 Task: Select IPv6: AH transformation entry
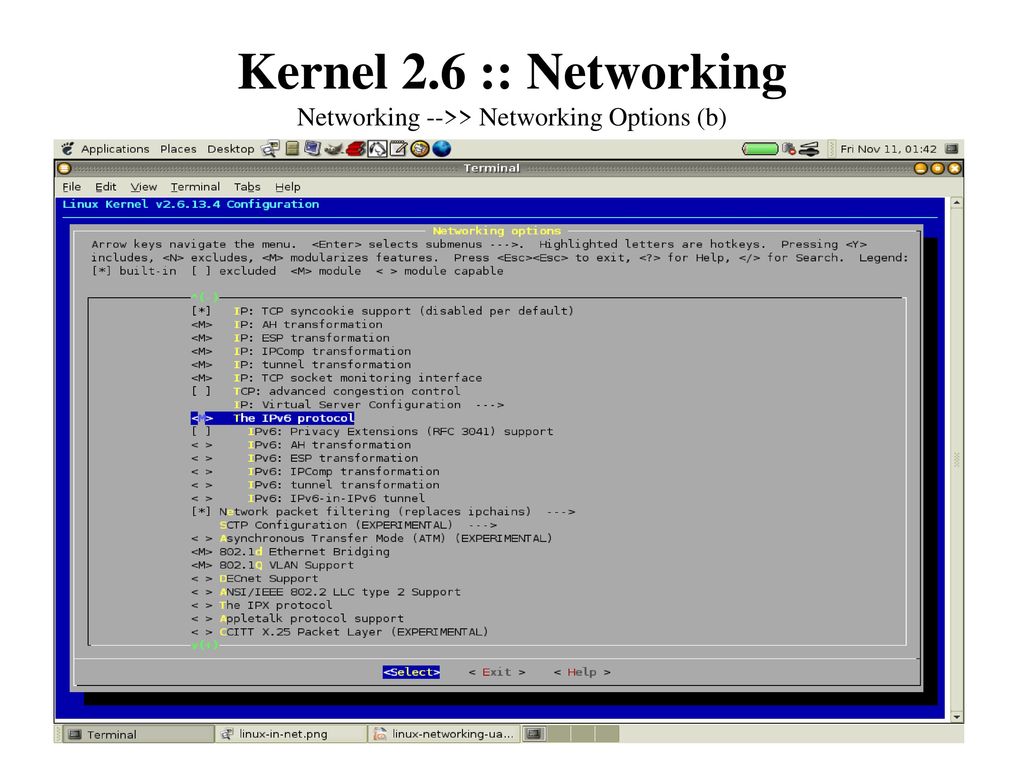[301, 445]
